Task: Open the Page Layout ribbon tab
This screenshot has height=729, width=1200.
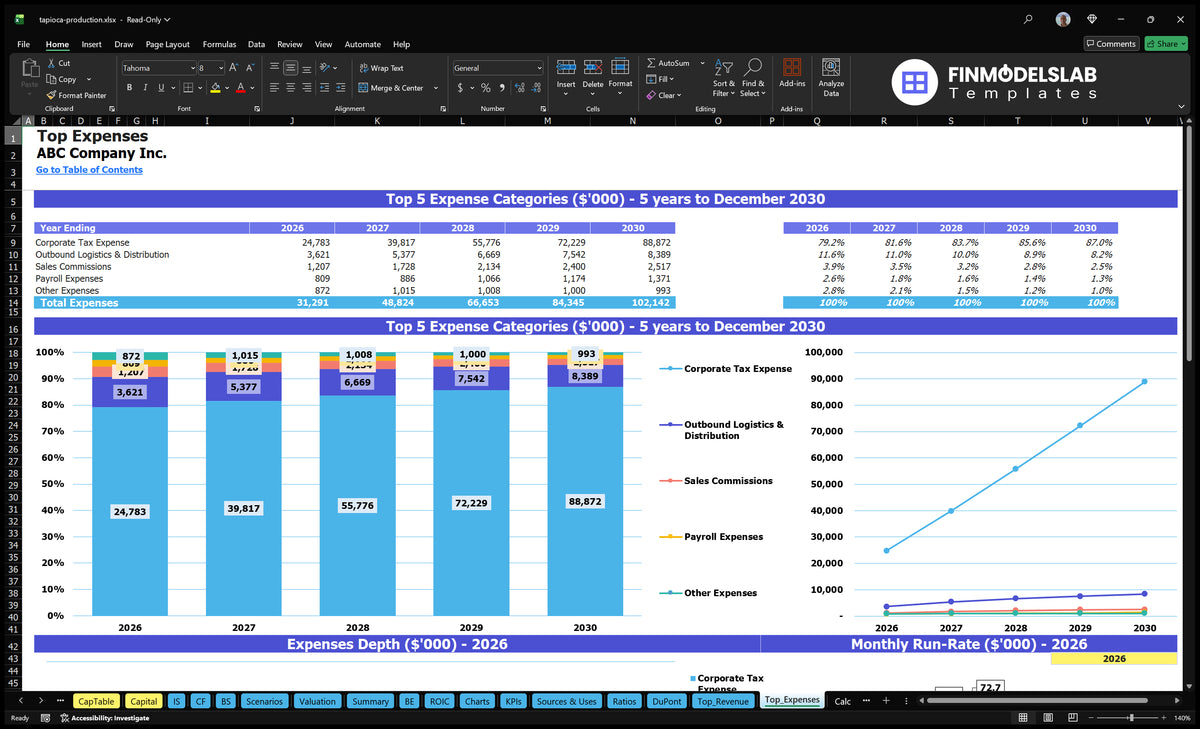Action: point(167,44)
